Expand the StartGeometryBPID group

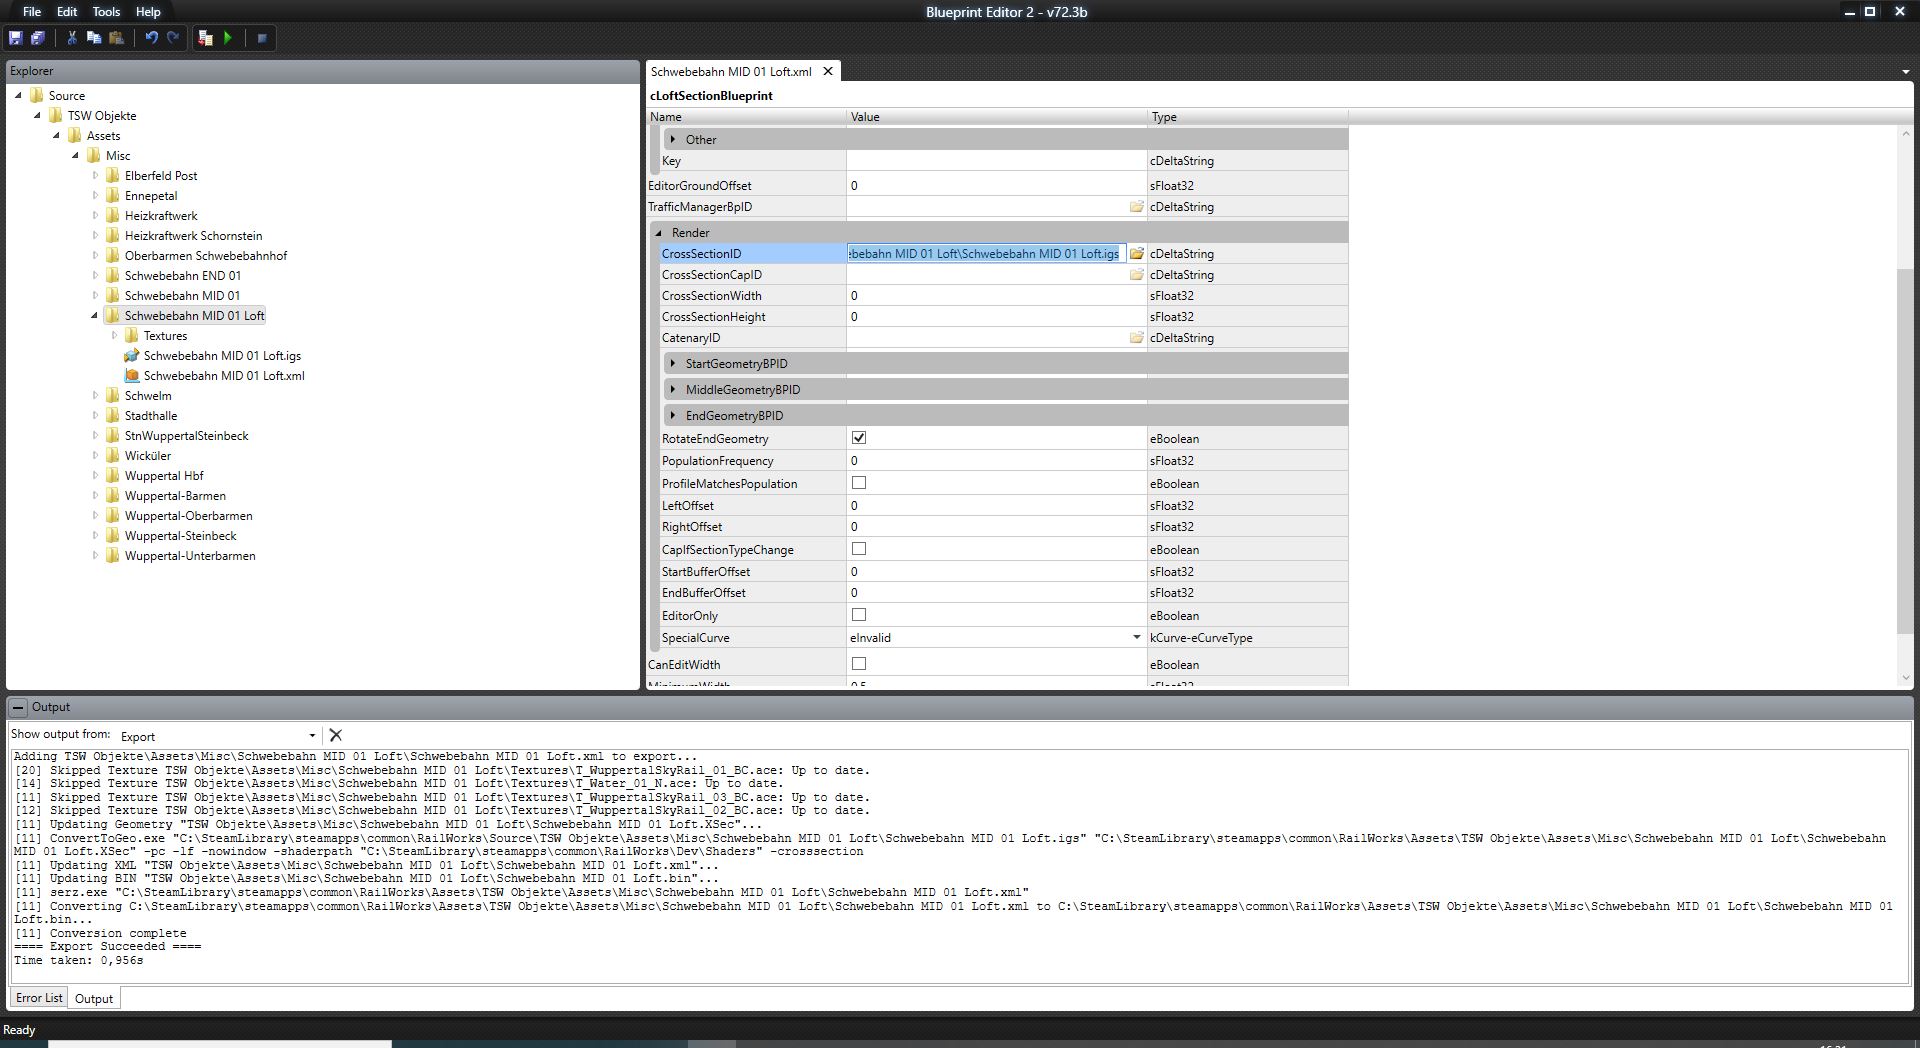[674, 364]
